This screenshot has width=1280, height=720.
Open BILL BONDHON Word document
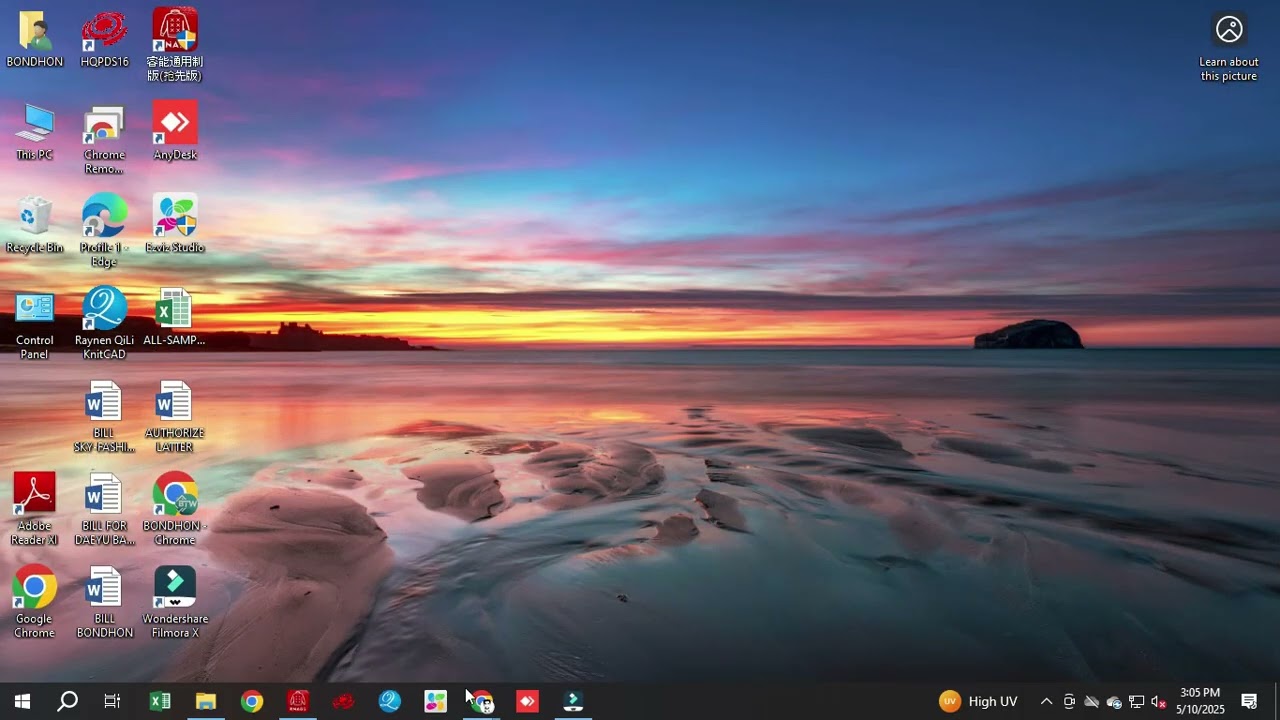(104, 603)
